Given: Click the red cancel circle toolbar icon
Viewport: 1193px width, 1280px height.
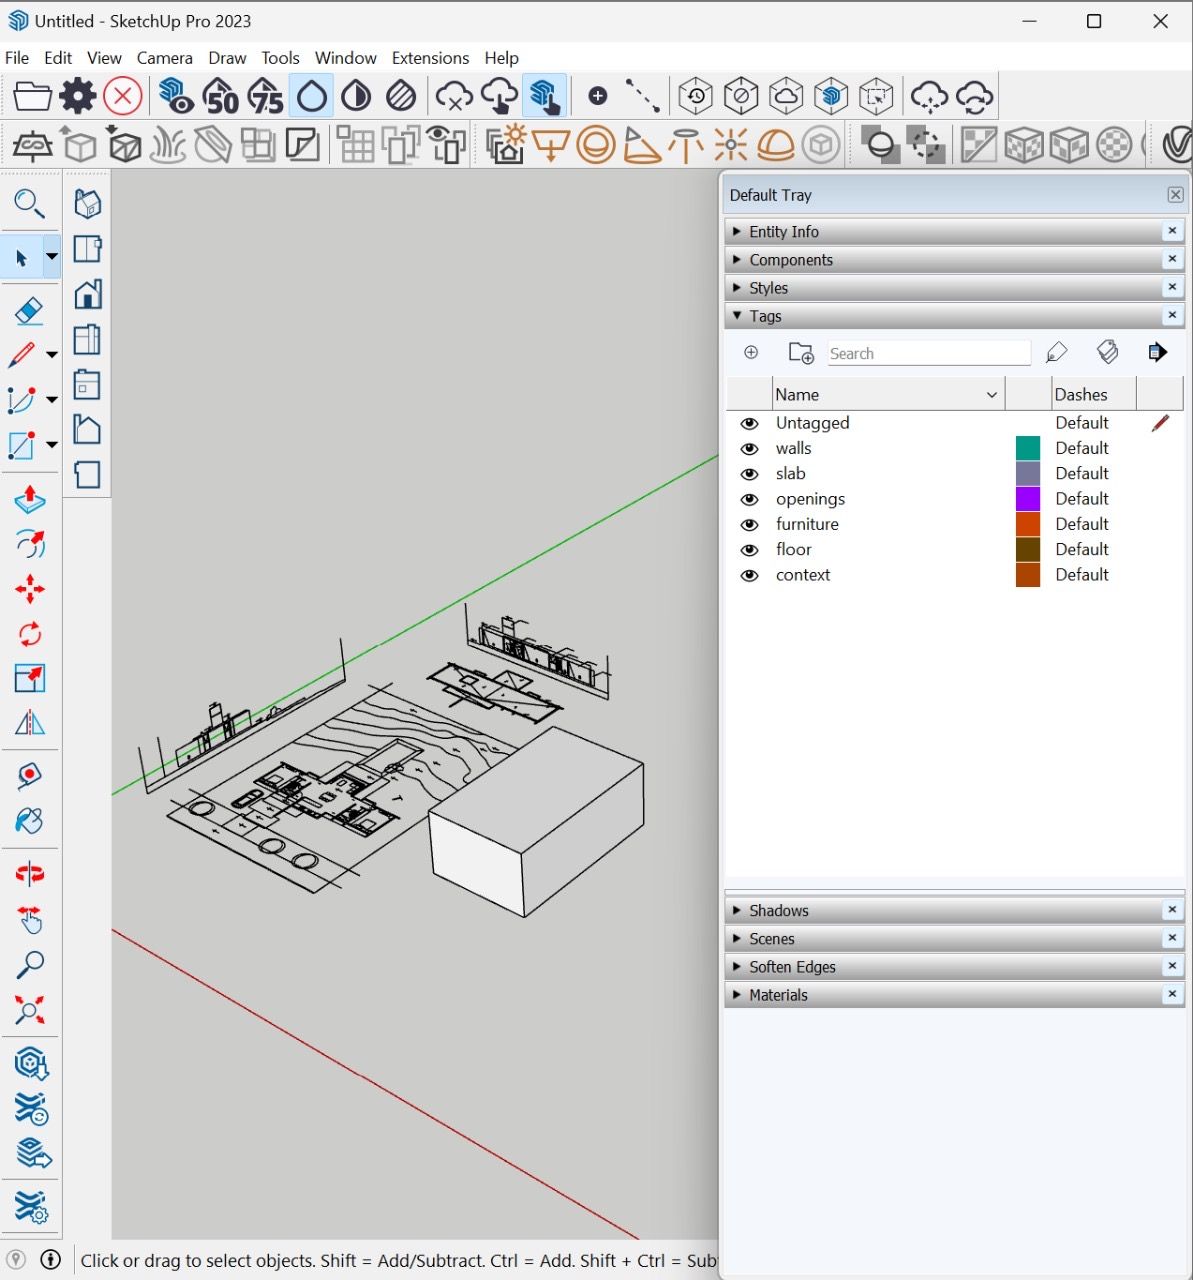Looking at the screenshot, I should (x=123, y=96).
